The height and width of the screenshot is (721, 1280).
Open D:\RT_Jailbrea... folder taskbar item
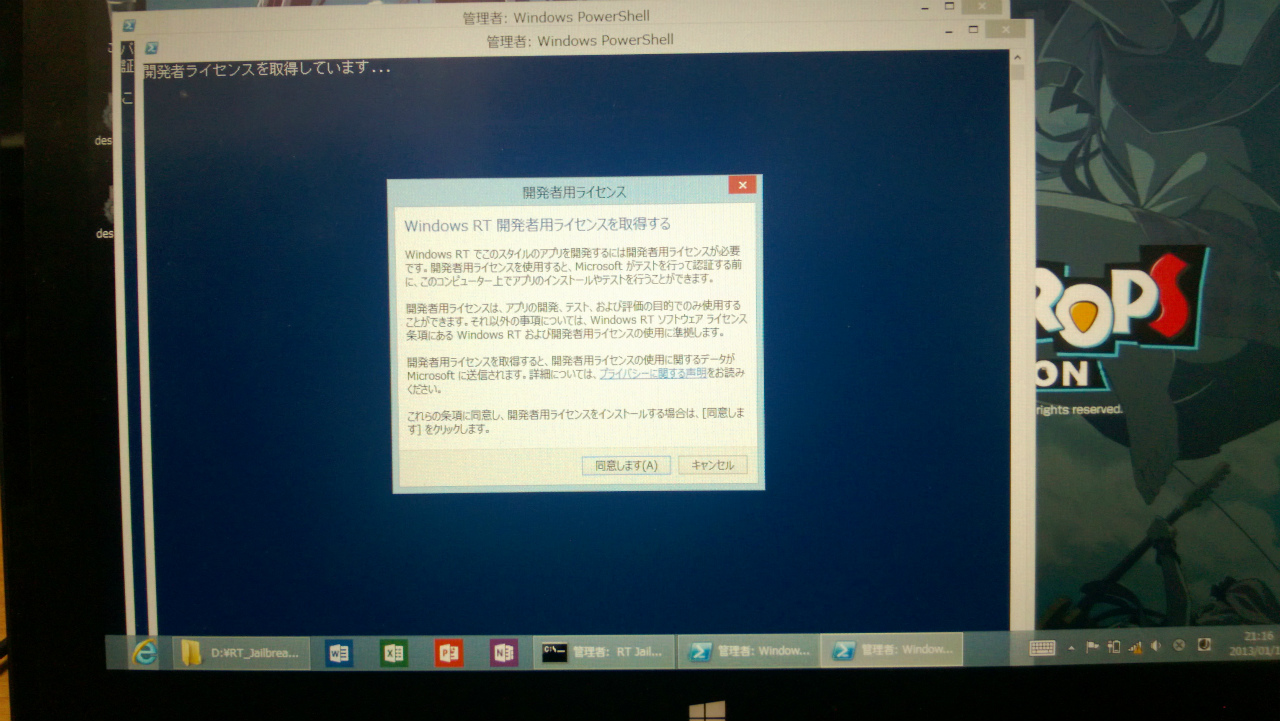pos(241,653)
